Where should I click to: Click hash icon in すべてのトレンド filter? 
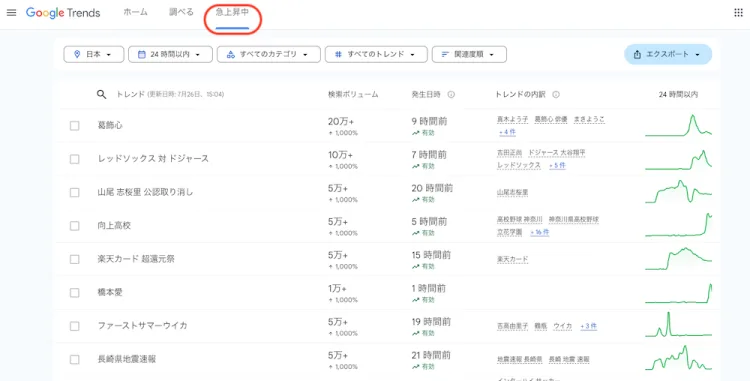(339, 54)
